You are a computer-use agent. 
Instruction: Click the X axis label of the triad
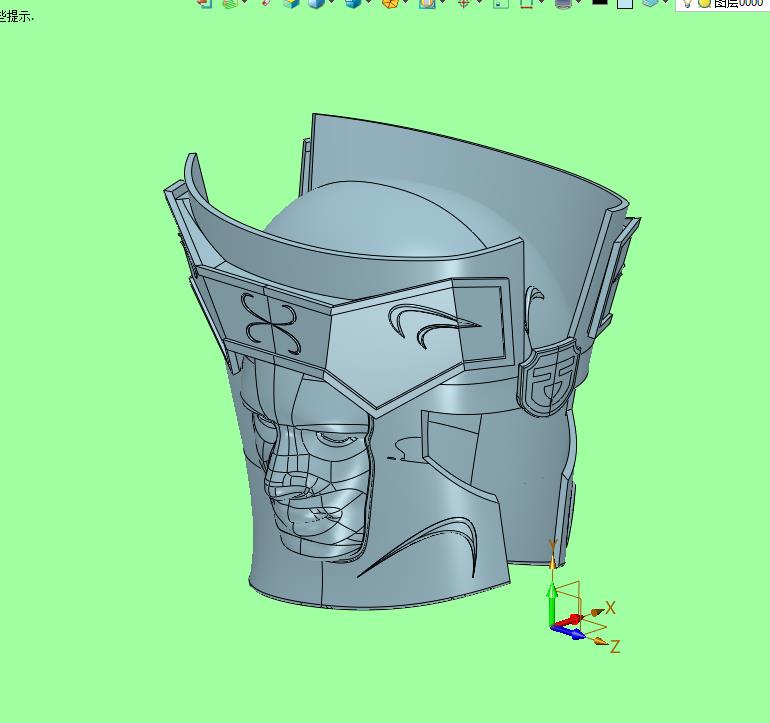[610, 608]
